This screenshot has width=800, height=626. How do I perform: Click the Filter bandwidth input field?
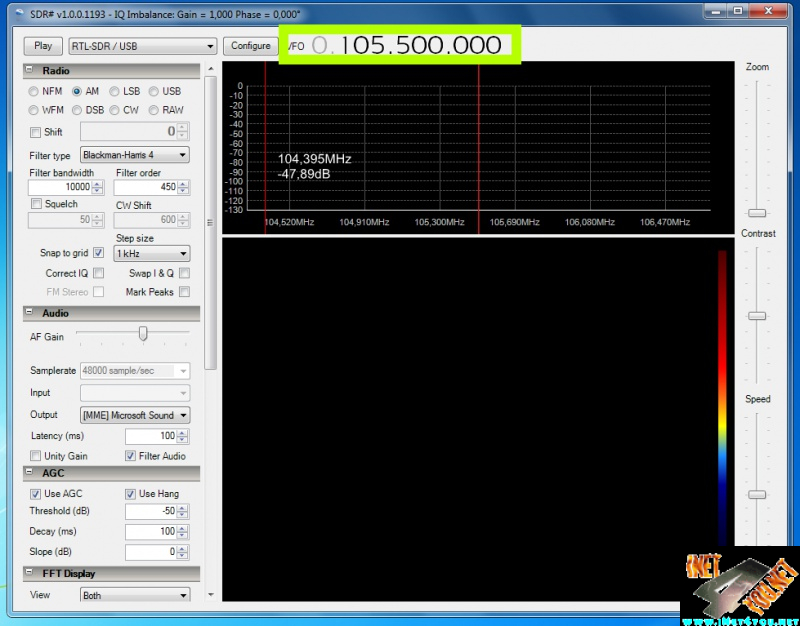click(x=60, y=188)
